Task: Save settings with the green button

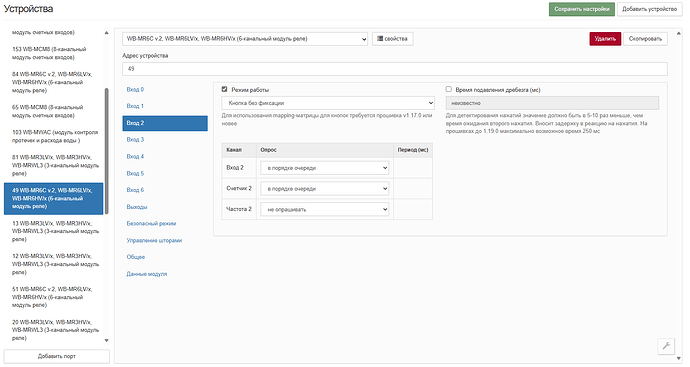Action: pos(581,9)
